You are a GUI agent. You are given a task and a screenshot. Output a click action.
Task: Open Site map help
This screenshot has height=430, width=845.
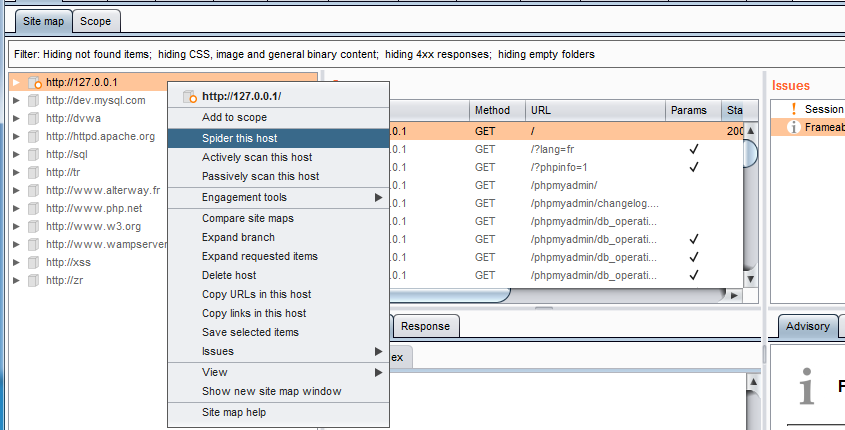click(x=279, y=412)
